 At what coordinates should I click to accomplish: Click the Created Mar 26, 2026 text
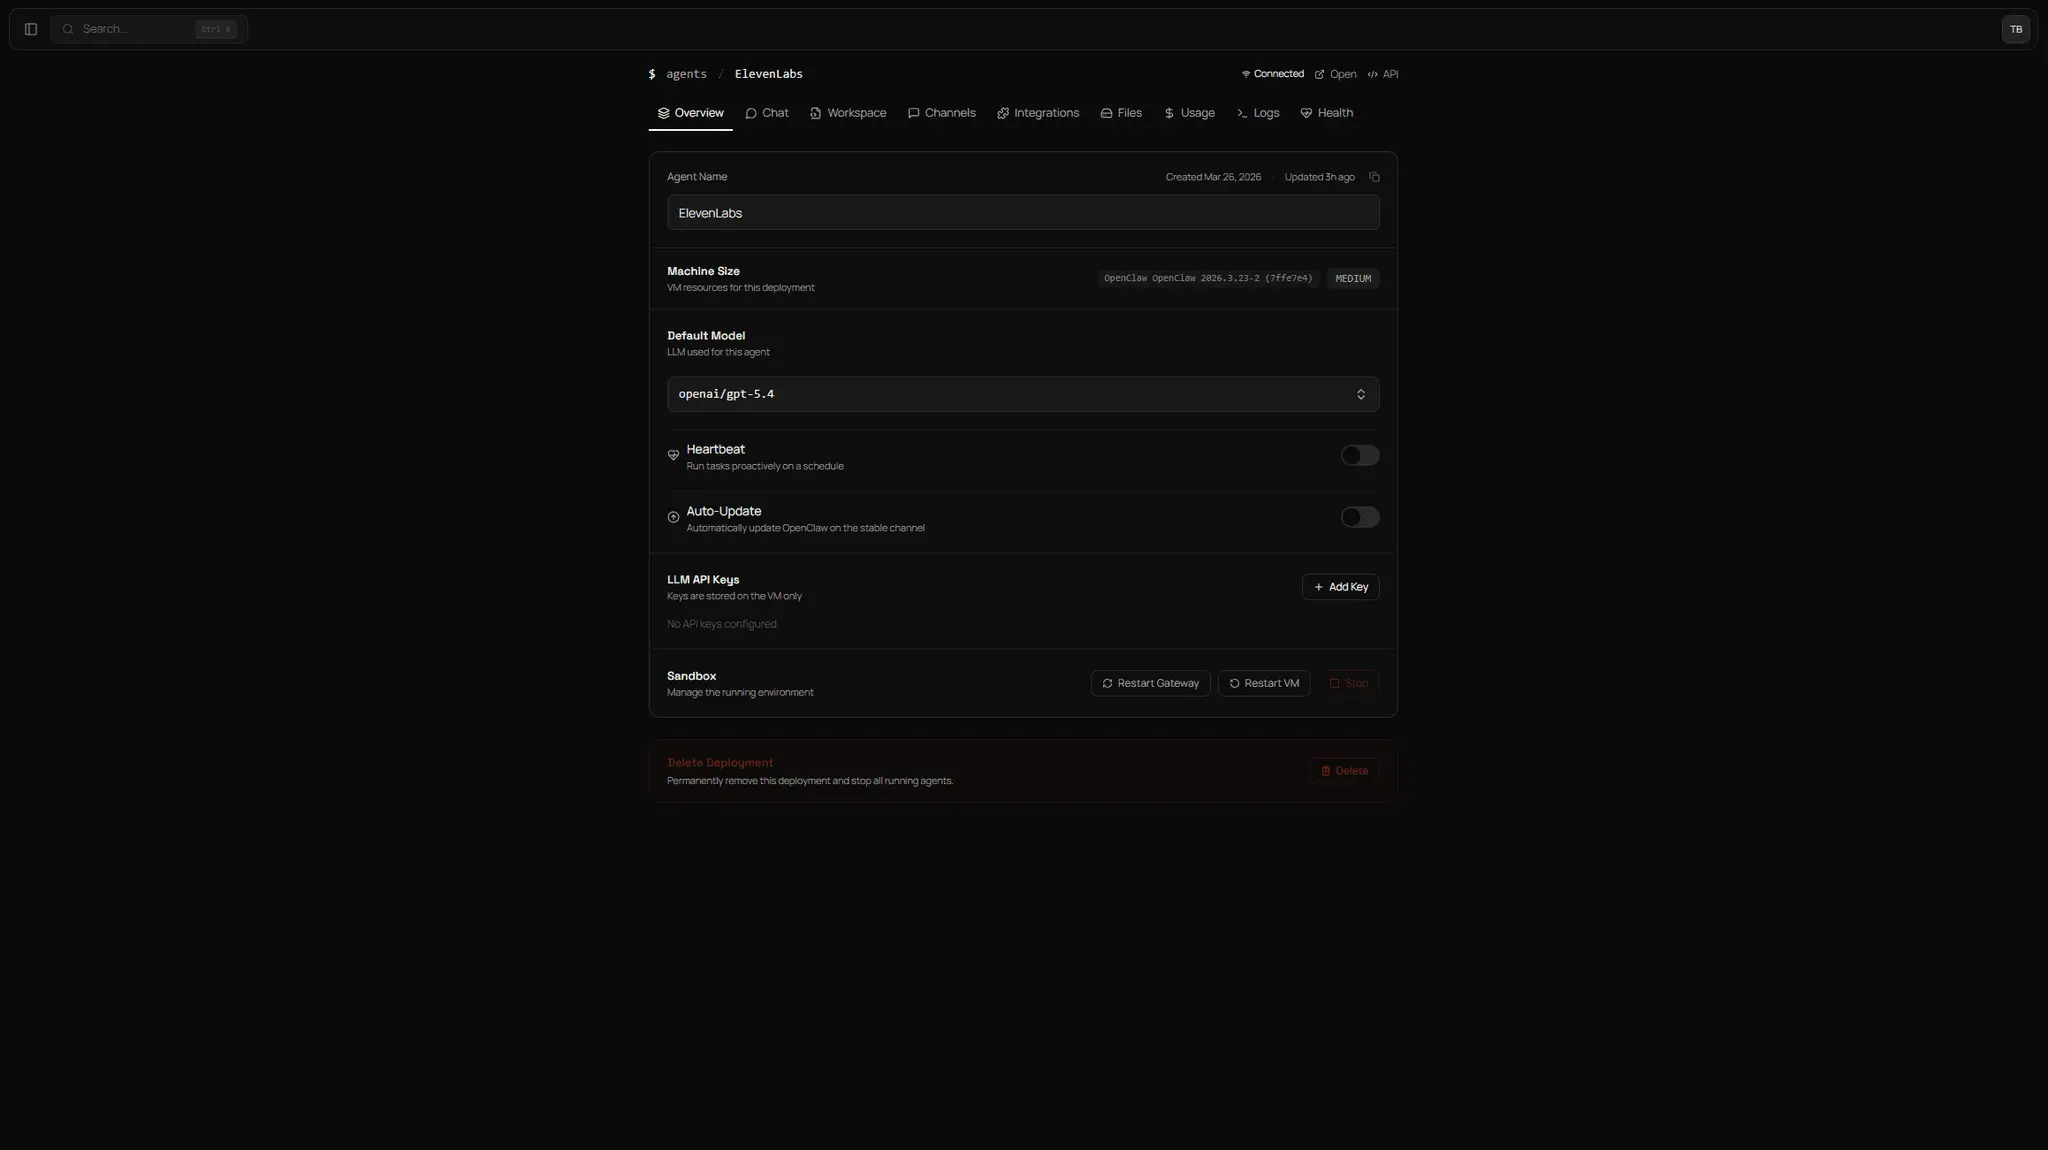(1213, 177)
